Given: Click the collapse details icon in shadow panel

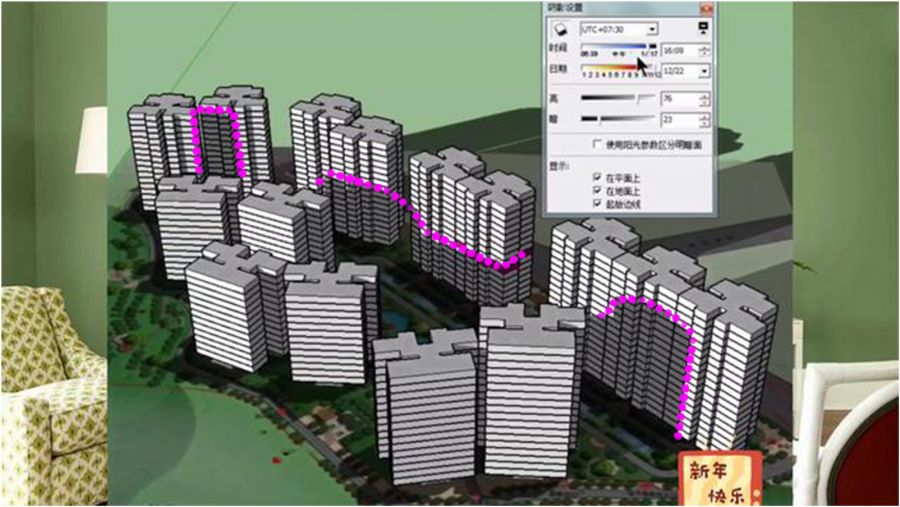Looking at the screenshot, I should pyautogui.click(x=703, y=28).
